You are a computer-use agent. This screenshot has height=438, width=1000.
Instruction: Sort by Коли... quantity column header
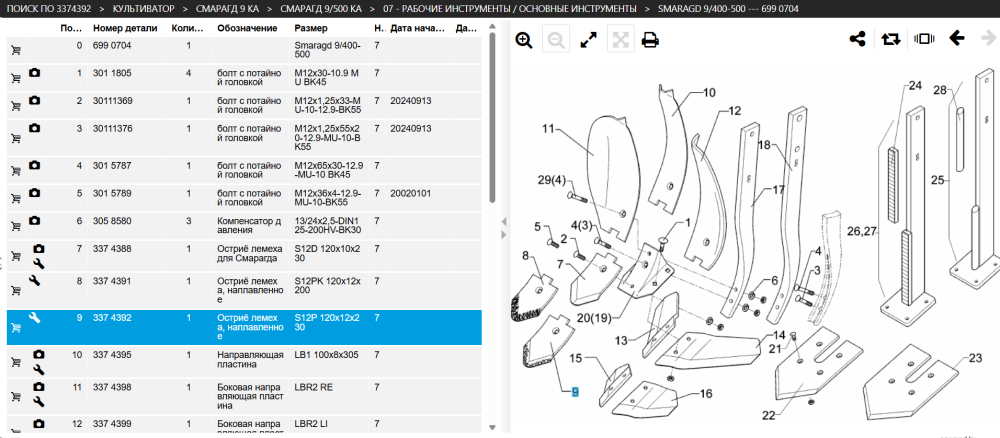pos(188,29)
